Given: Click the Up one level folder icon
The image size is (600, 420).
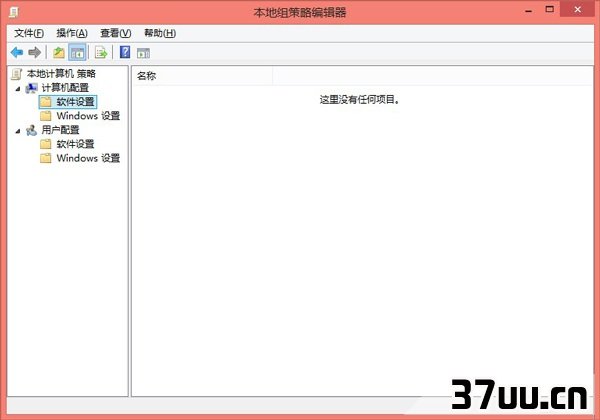Looking at the screenshot, I should click(x=59, y=52).
